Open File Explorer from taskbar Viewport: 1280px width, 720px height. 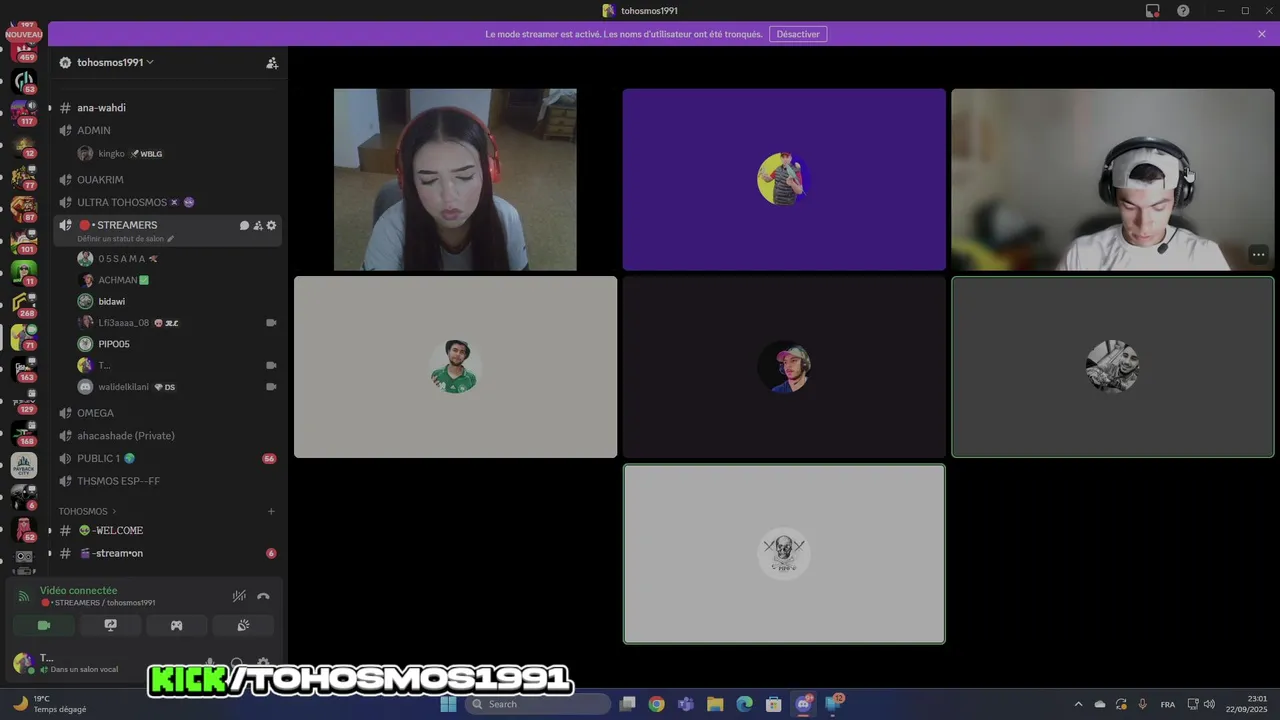[x=715, y=704]
